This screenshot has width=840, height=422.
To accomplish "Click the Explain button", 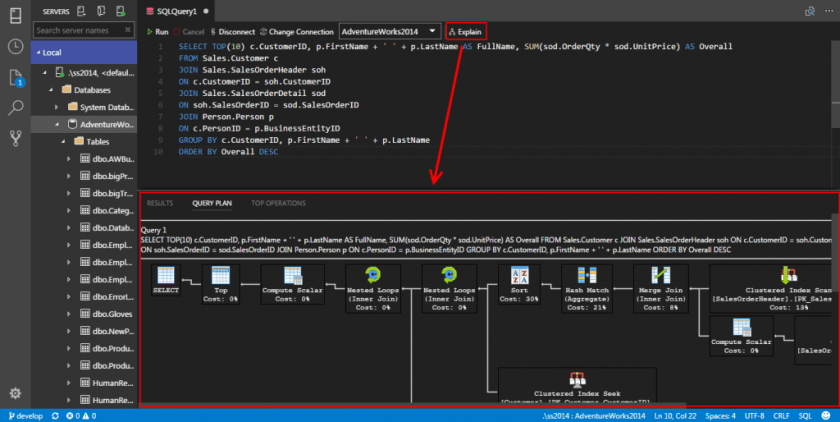I will tap(466, 32).
